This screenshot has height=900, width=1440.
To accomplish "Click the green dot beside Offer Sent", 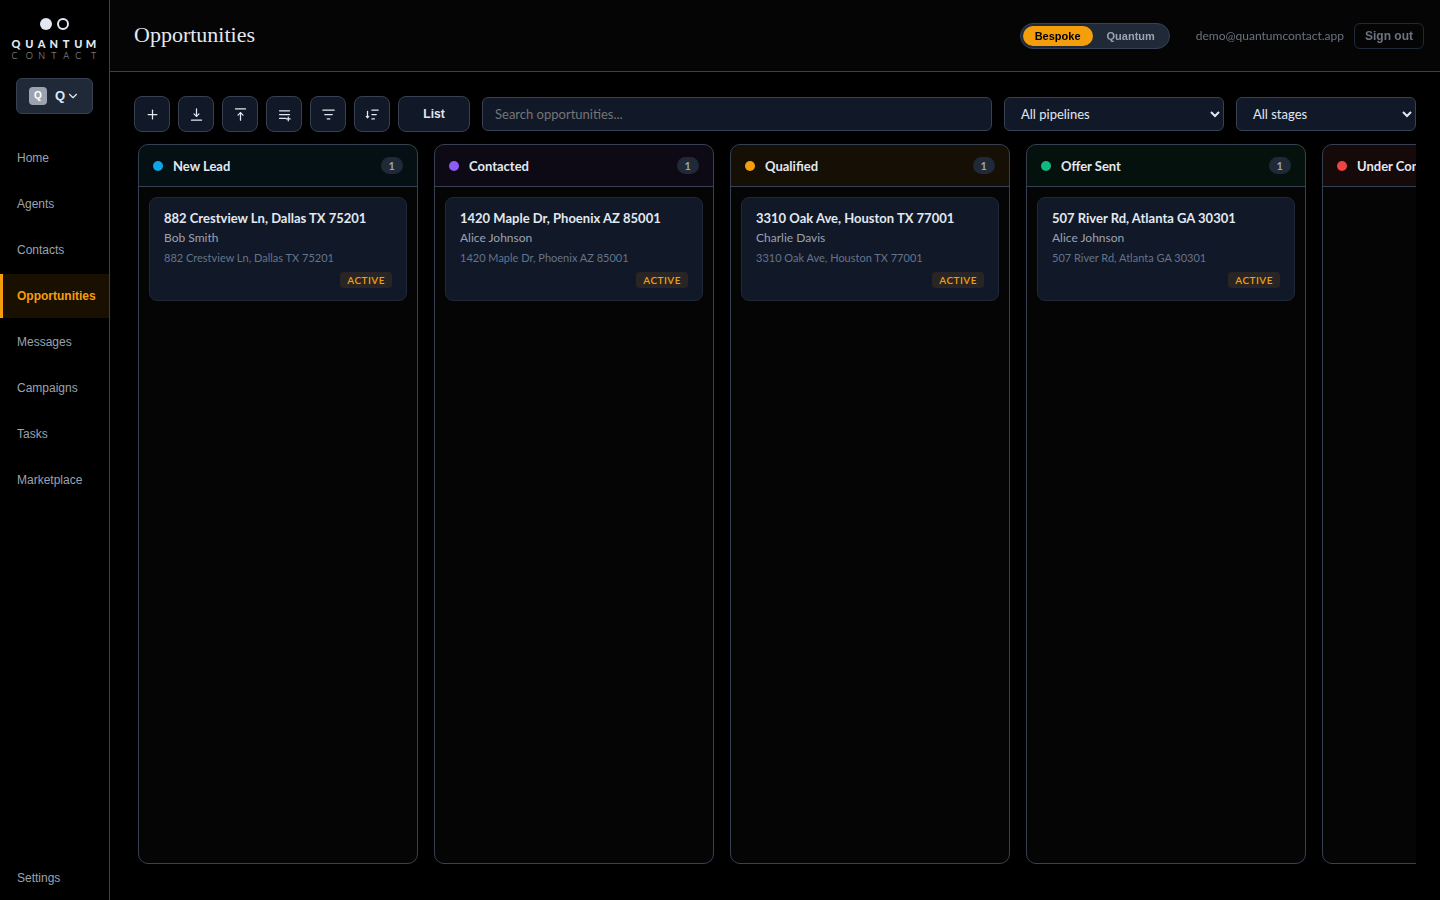I will [x=1046, y=166].
